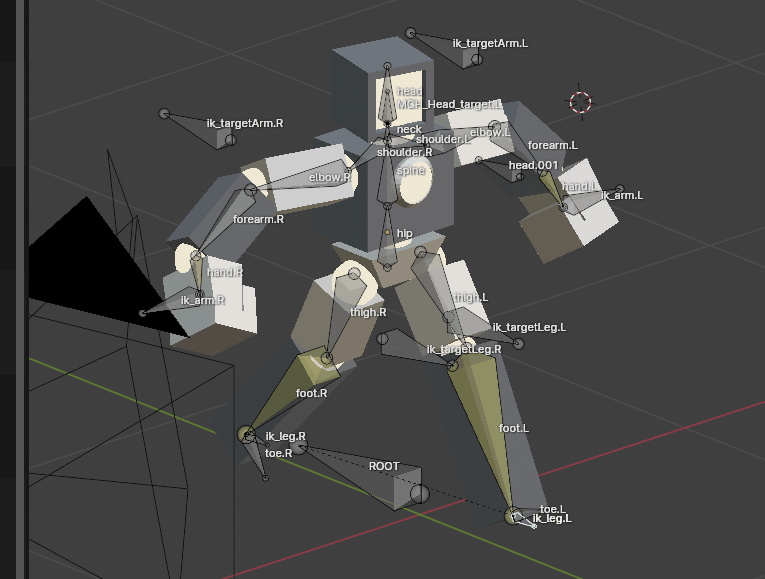This screenshot has height=579, width=765.
Task: Select the spine bone
Action: point(388,175)
